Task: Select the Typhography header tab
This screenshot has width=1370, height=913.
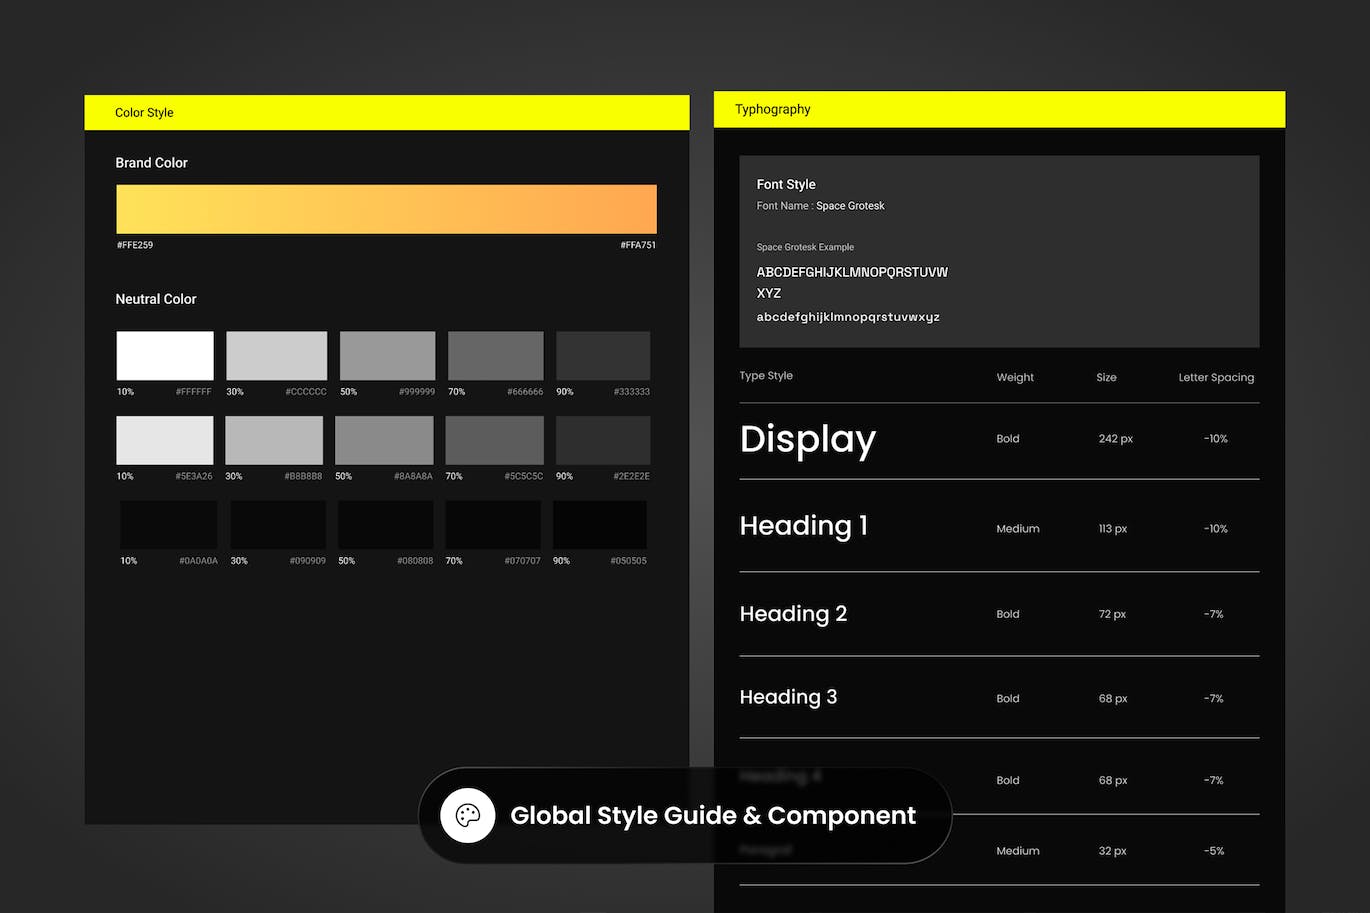Action: tap(772, 110)
